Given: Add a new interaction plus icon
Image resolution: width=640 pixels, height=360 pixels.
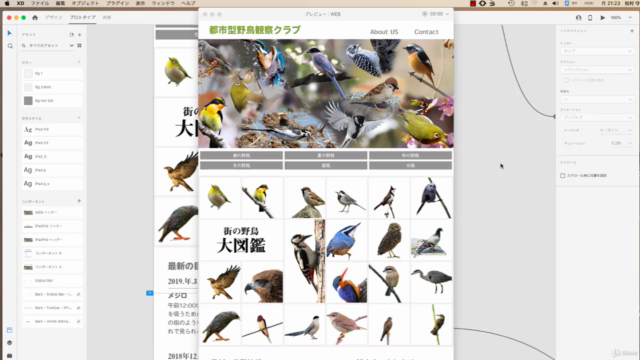Looking at the screenshot, I should click(x=632, y=31).
